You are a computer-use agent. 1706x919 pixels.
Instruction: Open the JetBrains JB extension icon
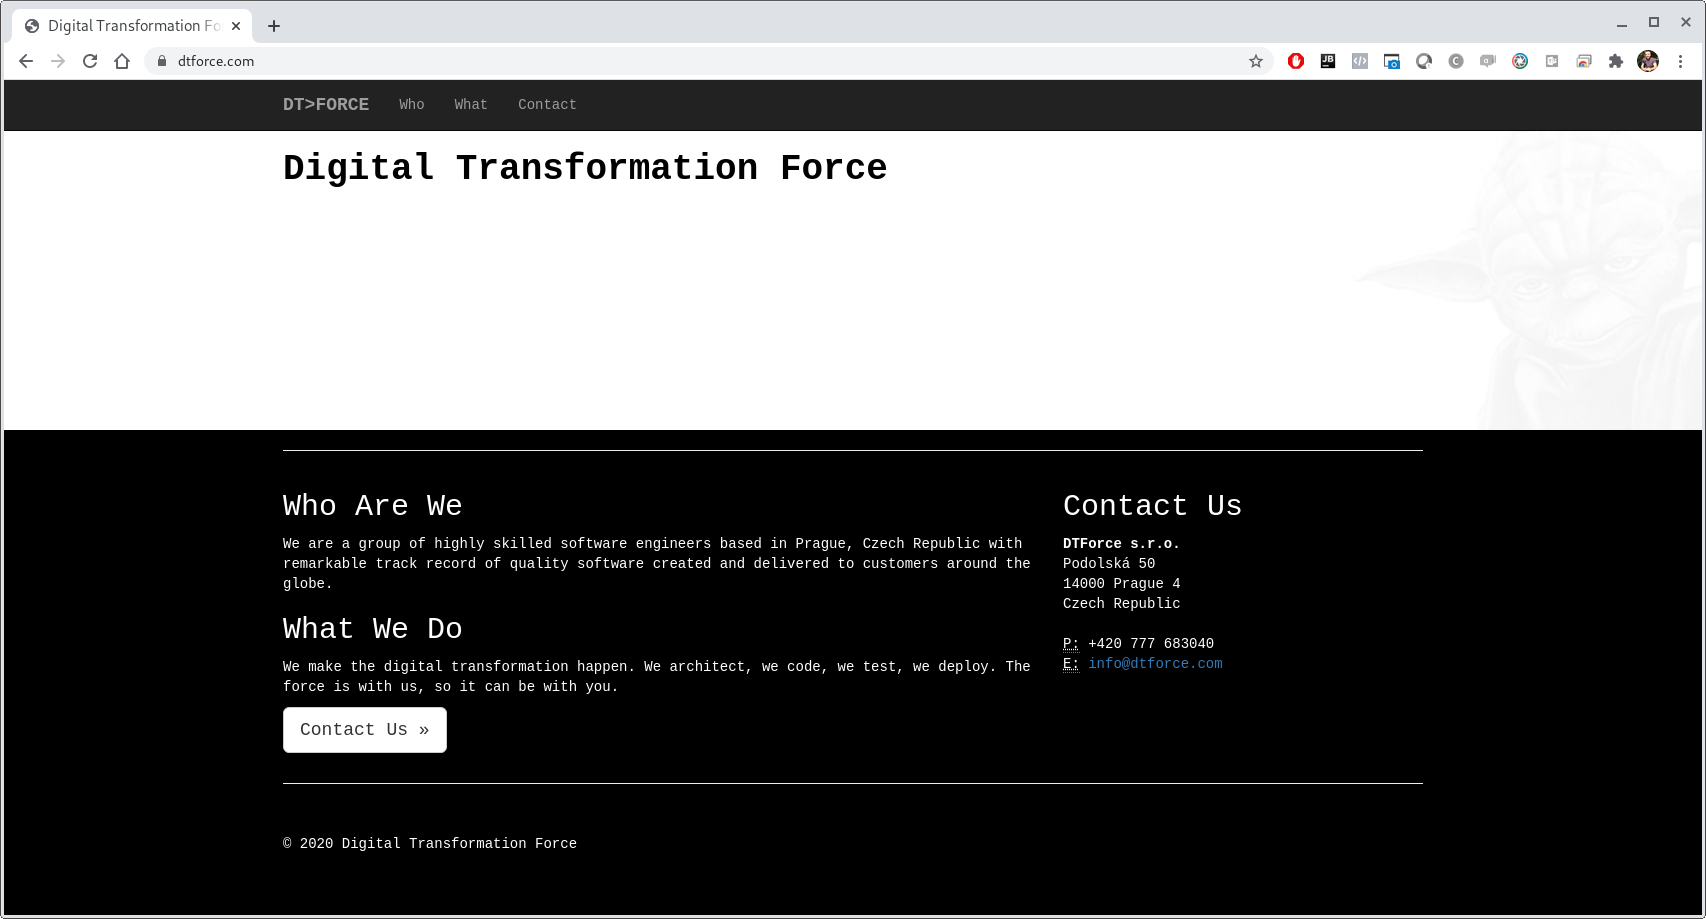click(x=1328, y=61)
